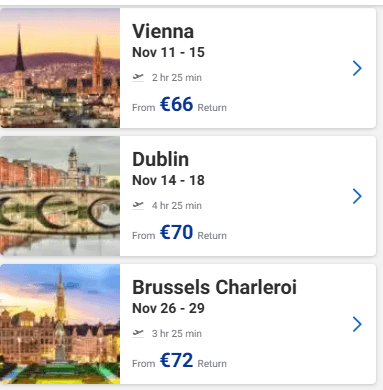383x390 pixels.
Task: Click the Nov 11 - 15 dates
Action: point(168,52)
